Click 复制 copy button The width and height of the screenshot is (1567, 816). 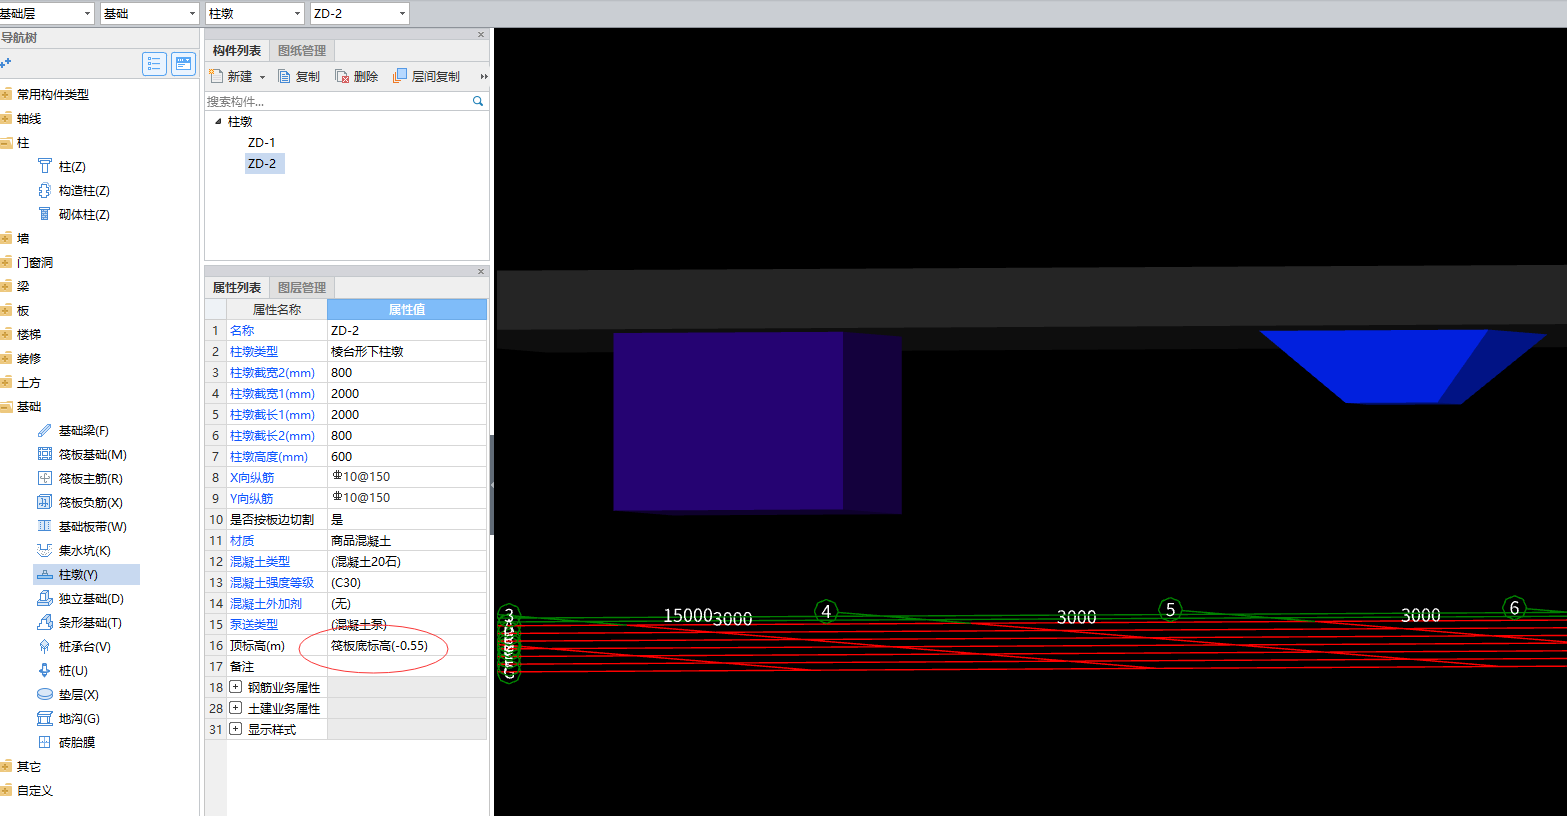(x=299, y=76)
